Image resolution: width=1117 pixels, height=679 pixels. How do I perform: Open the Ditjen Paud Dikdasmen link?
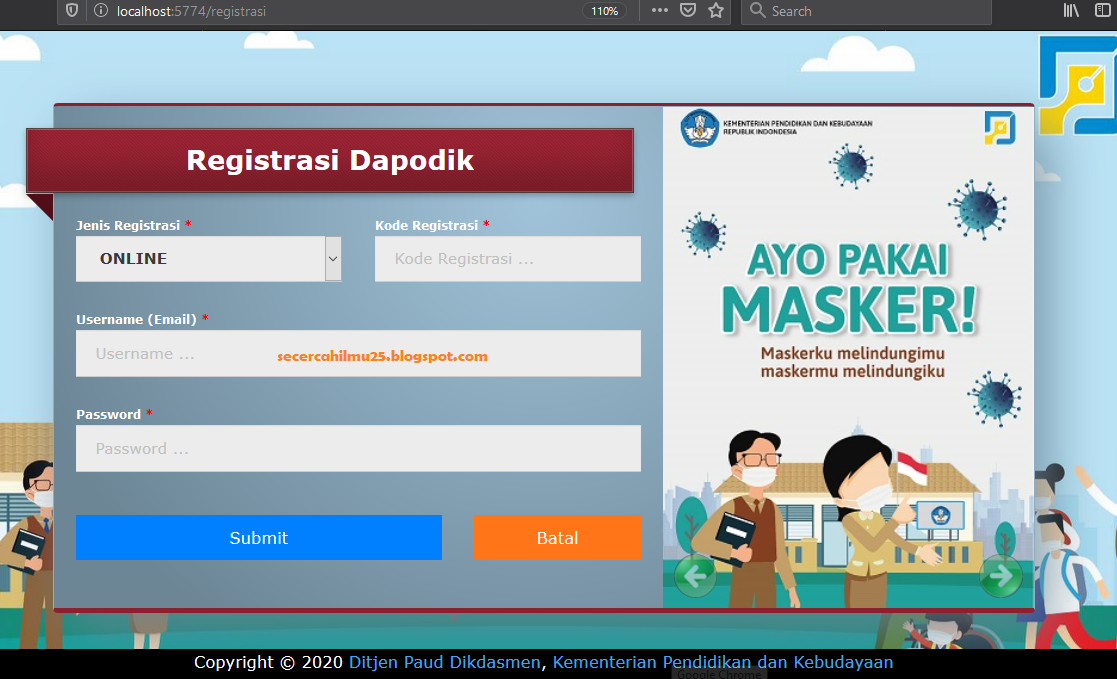pyautogui.click(x=445, y=662)
